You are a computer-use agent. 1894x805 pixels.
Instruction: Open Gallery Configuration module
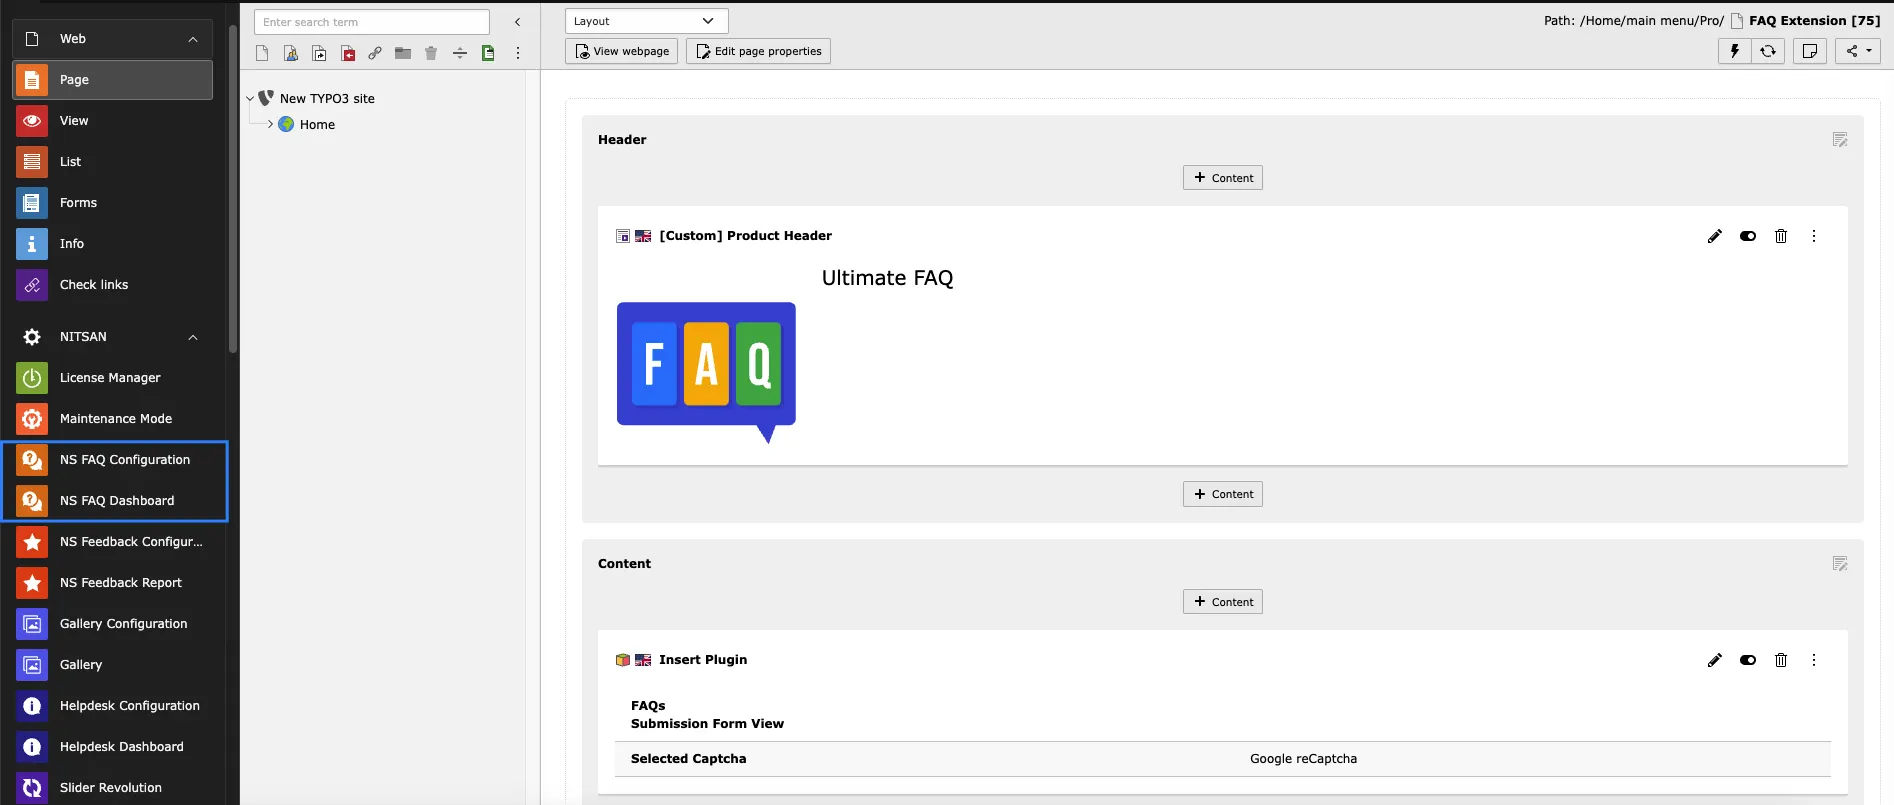[112, 624]
